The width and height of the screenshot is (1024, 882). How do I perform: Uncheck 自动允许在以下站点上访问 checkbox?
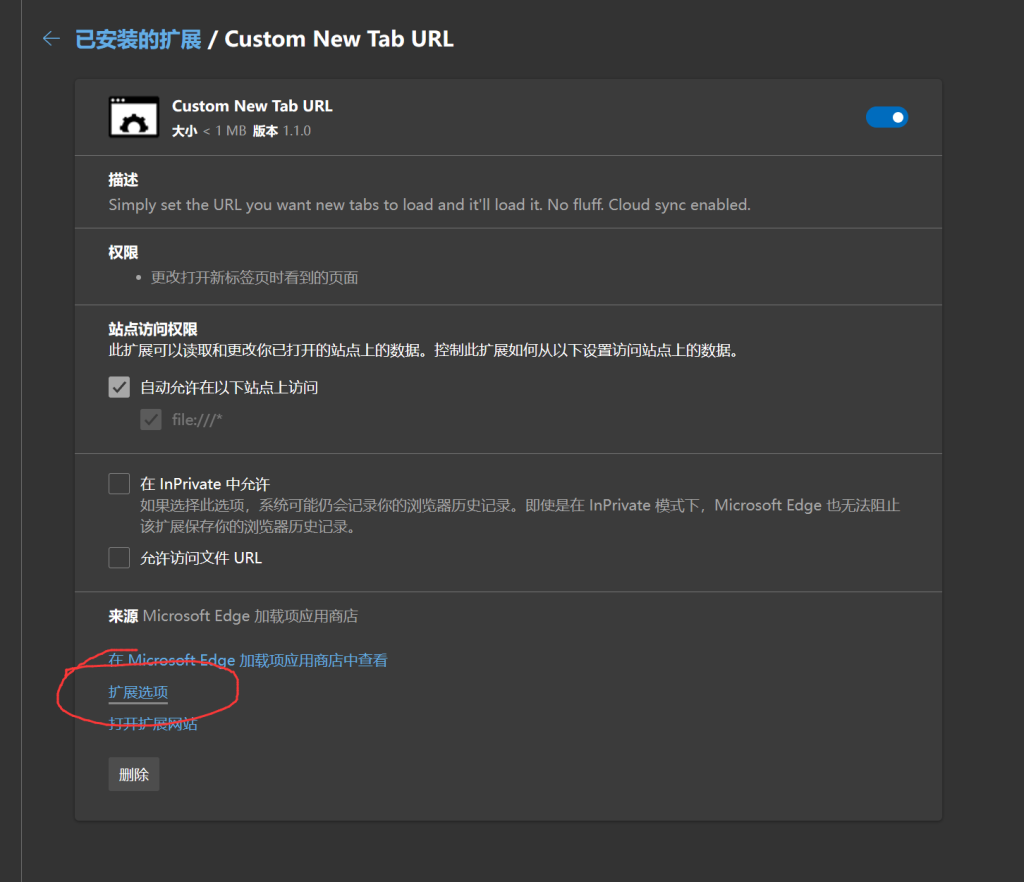(x=119, y=387)
